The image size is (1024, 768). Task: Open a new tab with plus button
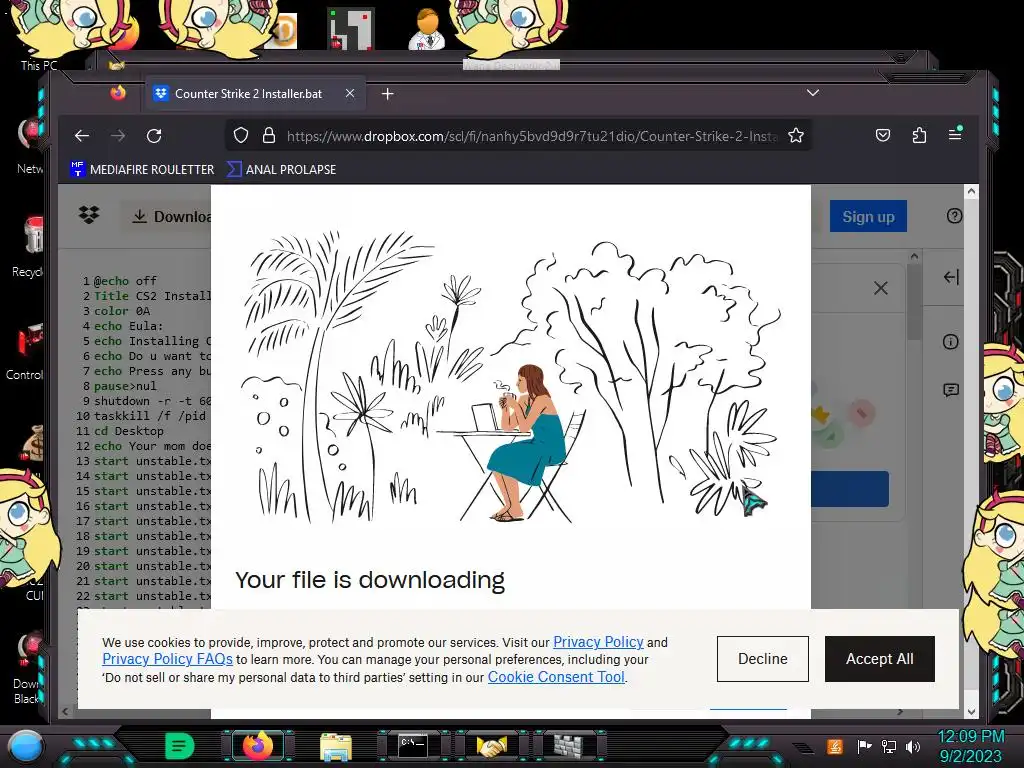coord(387,94)
